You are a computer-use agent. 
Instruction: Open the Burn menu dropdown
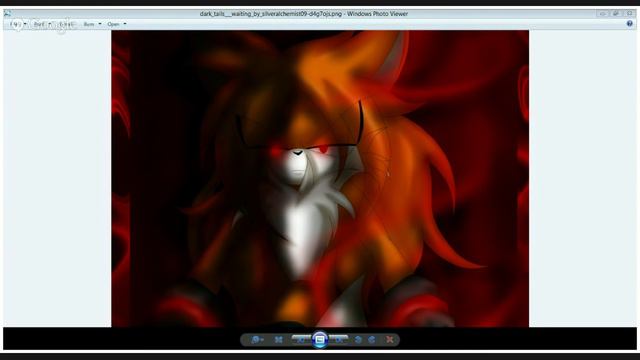[x=92, y=24]
